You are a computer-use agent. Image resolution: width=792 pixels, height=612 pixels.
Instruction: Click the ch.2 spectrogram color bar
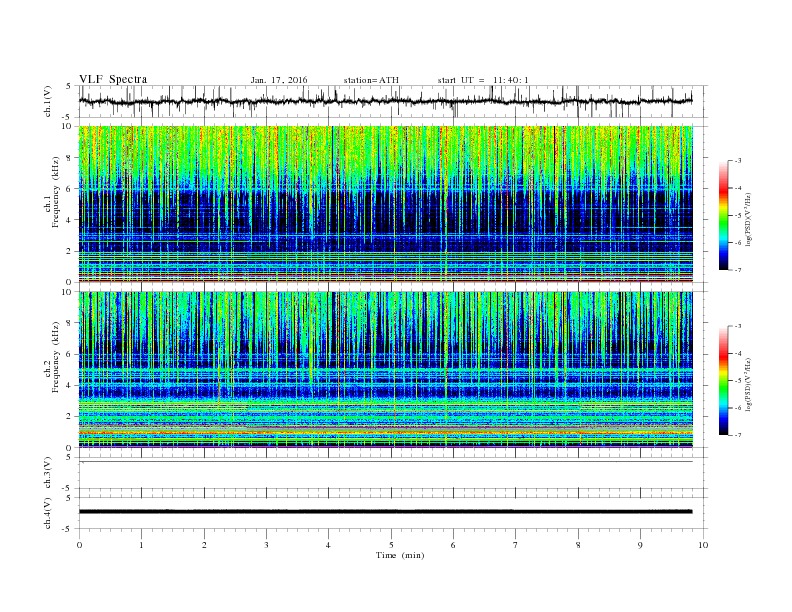(x=723, y=381)
